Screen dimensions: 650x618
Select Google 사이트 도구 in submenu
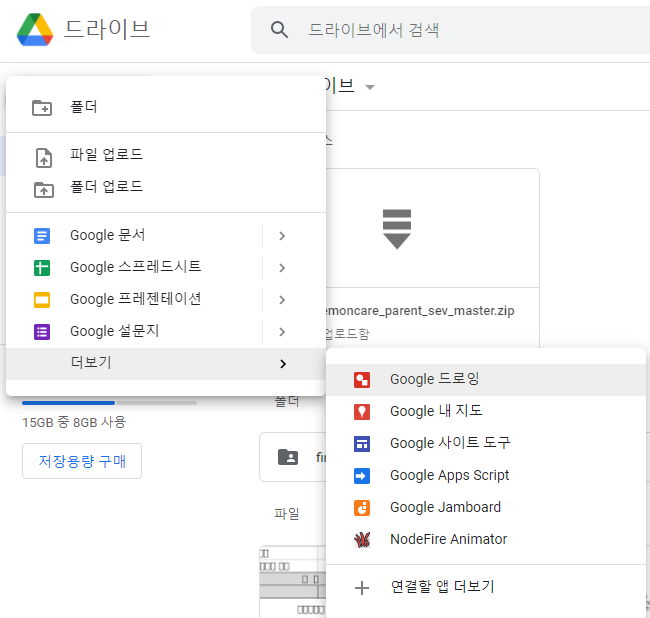(x=486, y=444)
